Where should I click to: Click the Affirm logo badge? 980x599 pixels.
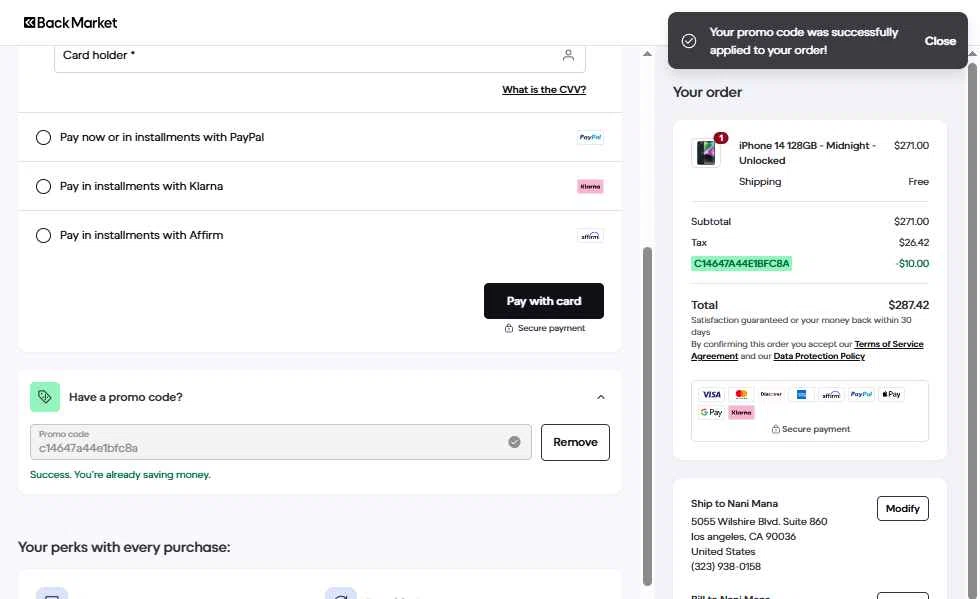pyautogui.click(x=590, y=236)
